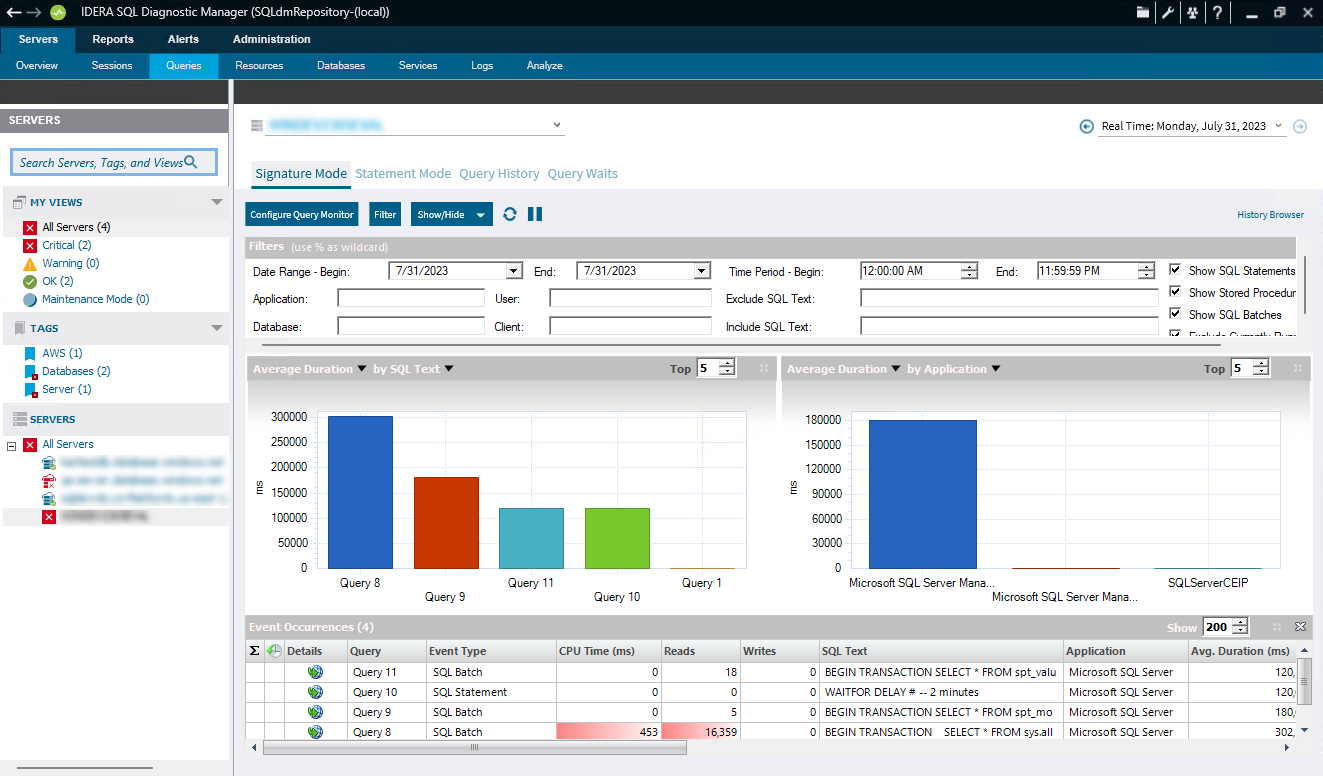The width and height of the screenshot is (1323, 776).
Task: Open the Resources tab
Action: click(259, 66)
